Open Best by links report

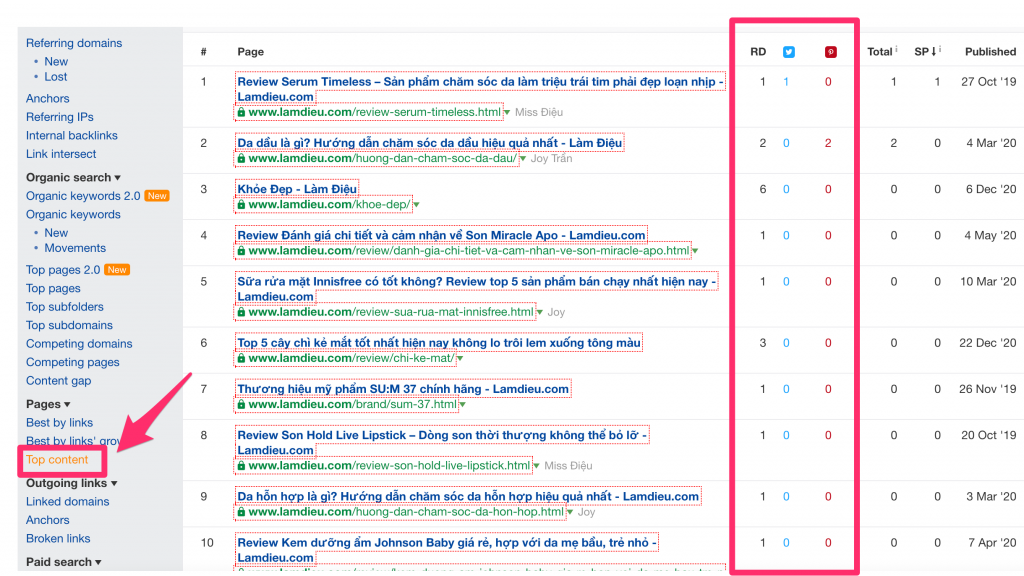click(x=59, y=423)
